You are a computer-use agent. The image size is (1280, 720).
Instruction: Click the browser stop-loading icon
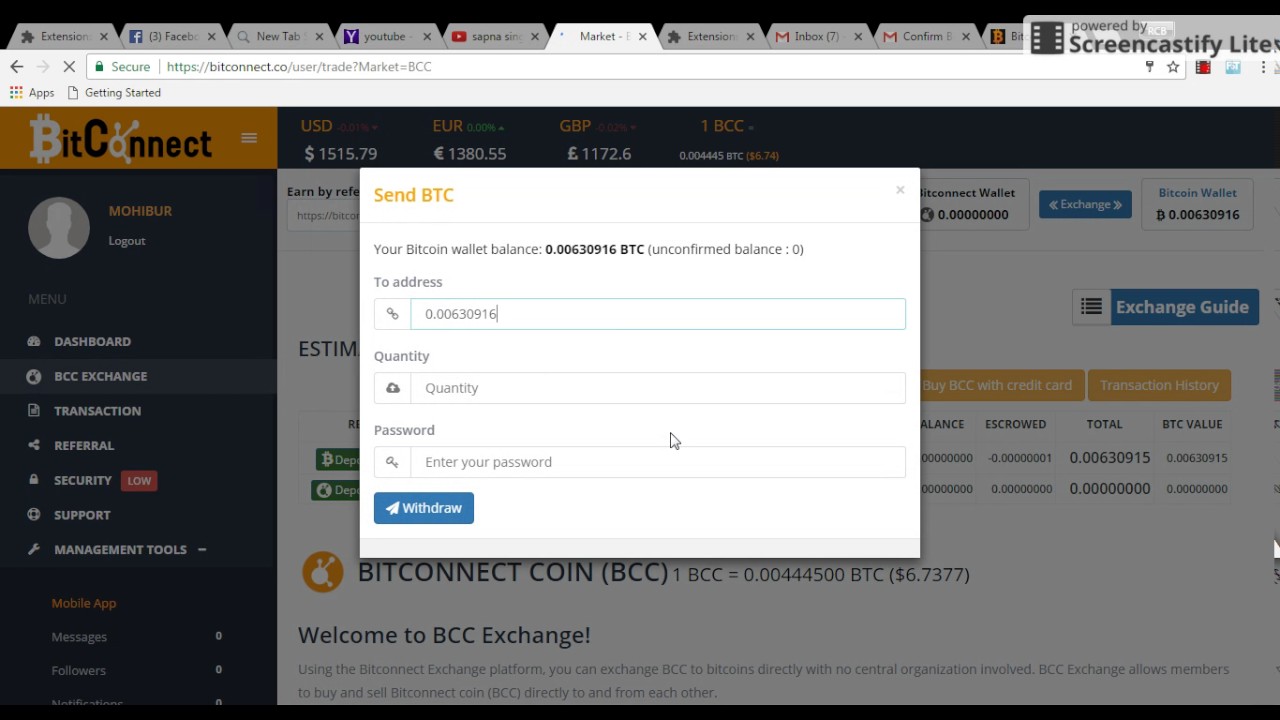(x=69, y=67)
